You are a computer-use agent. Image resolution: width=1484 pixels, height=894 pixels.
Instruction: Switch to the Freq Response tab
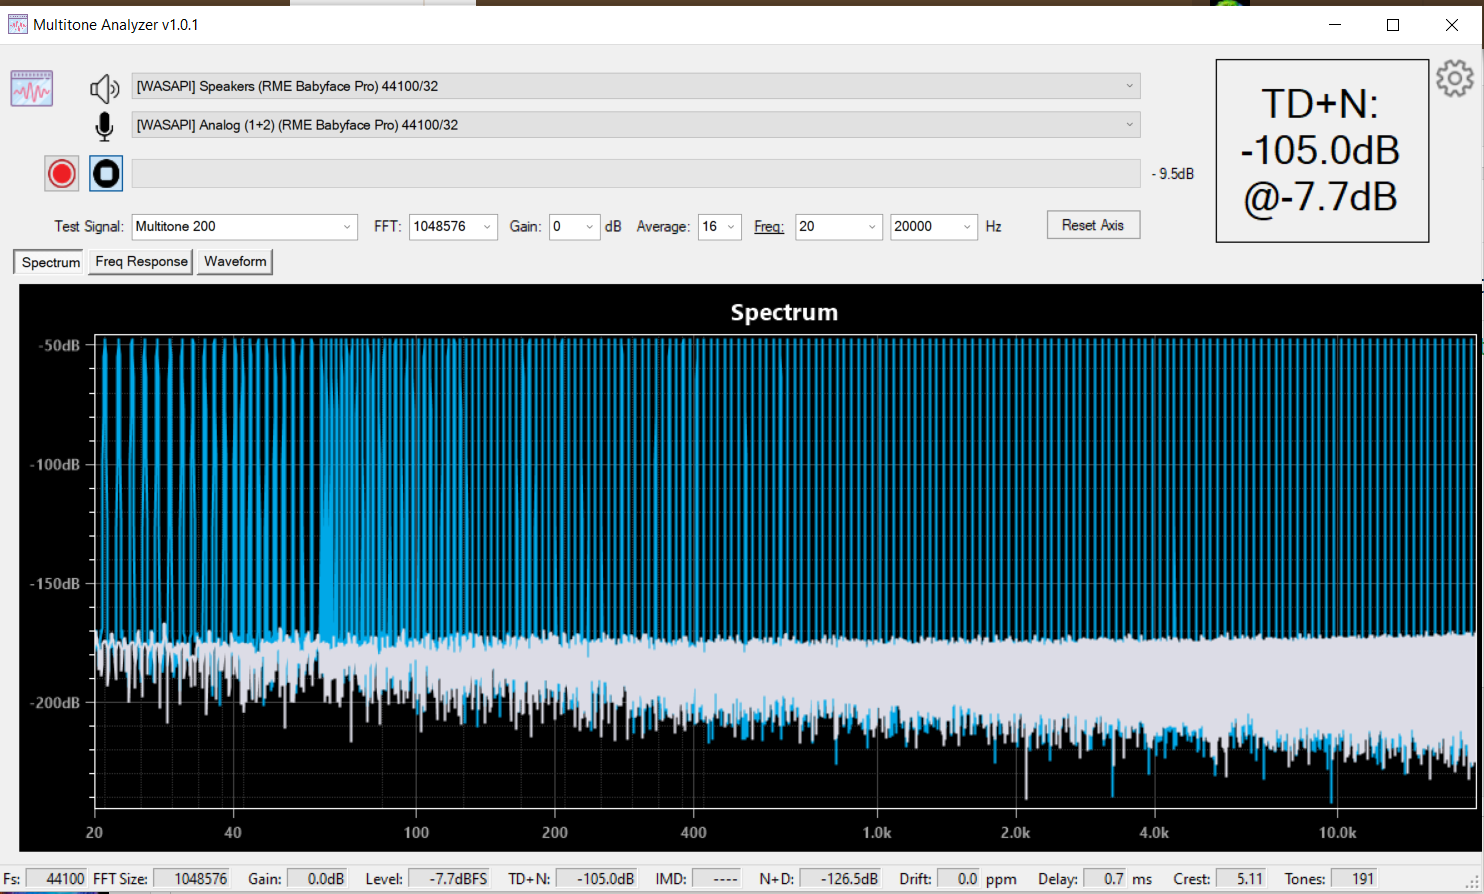(x=141, y=261)
